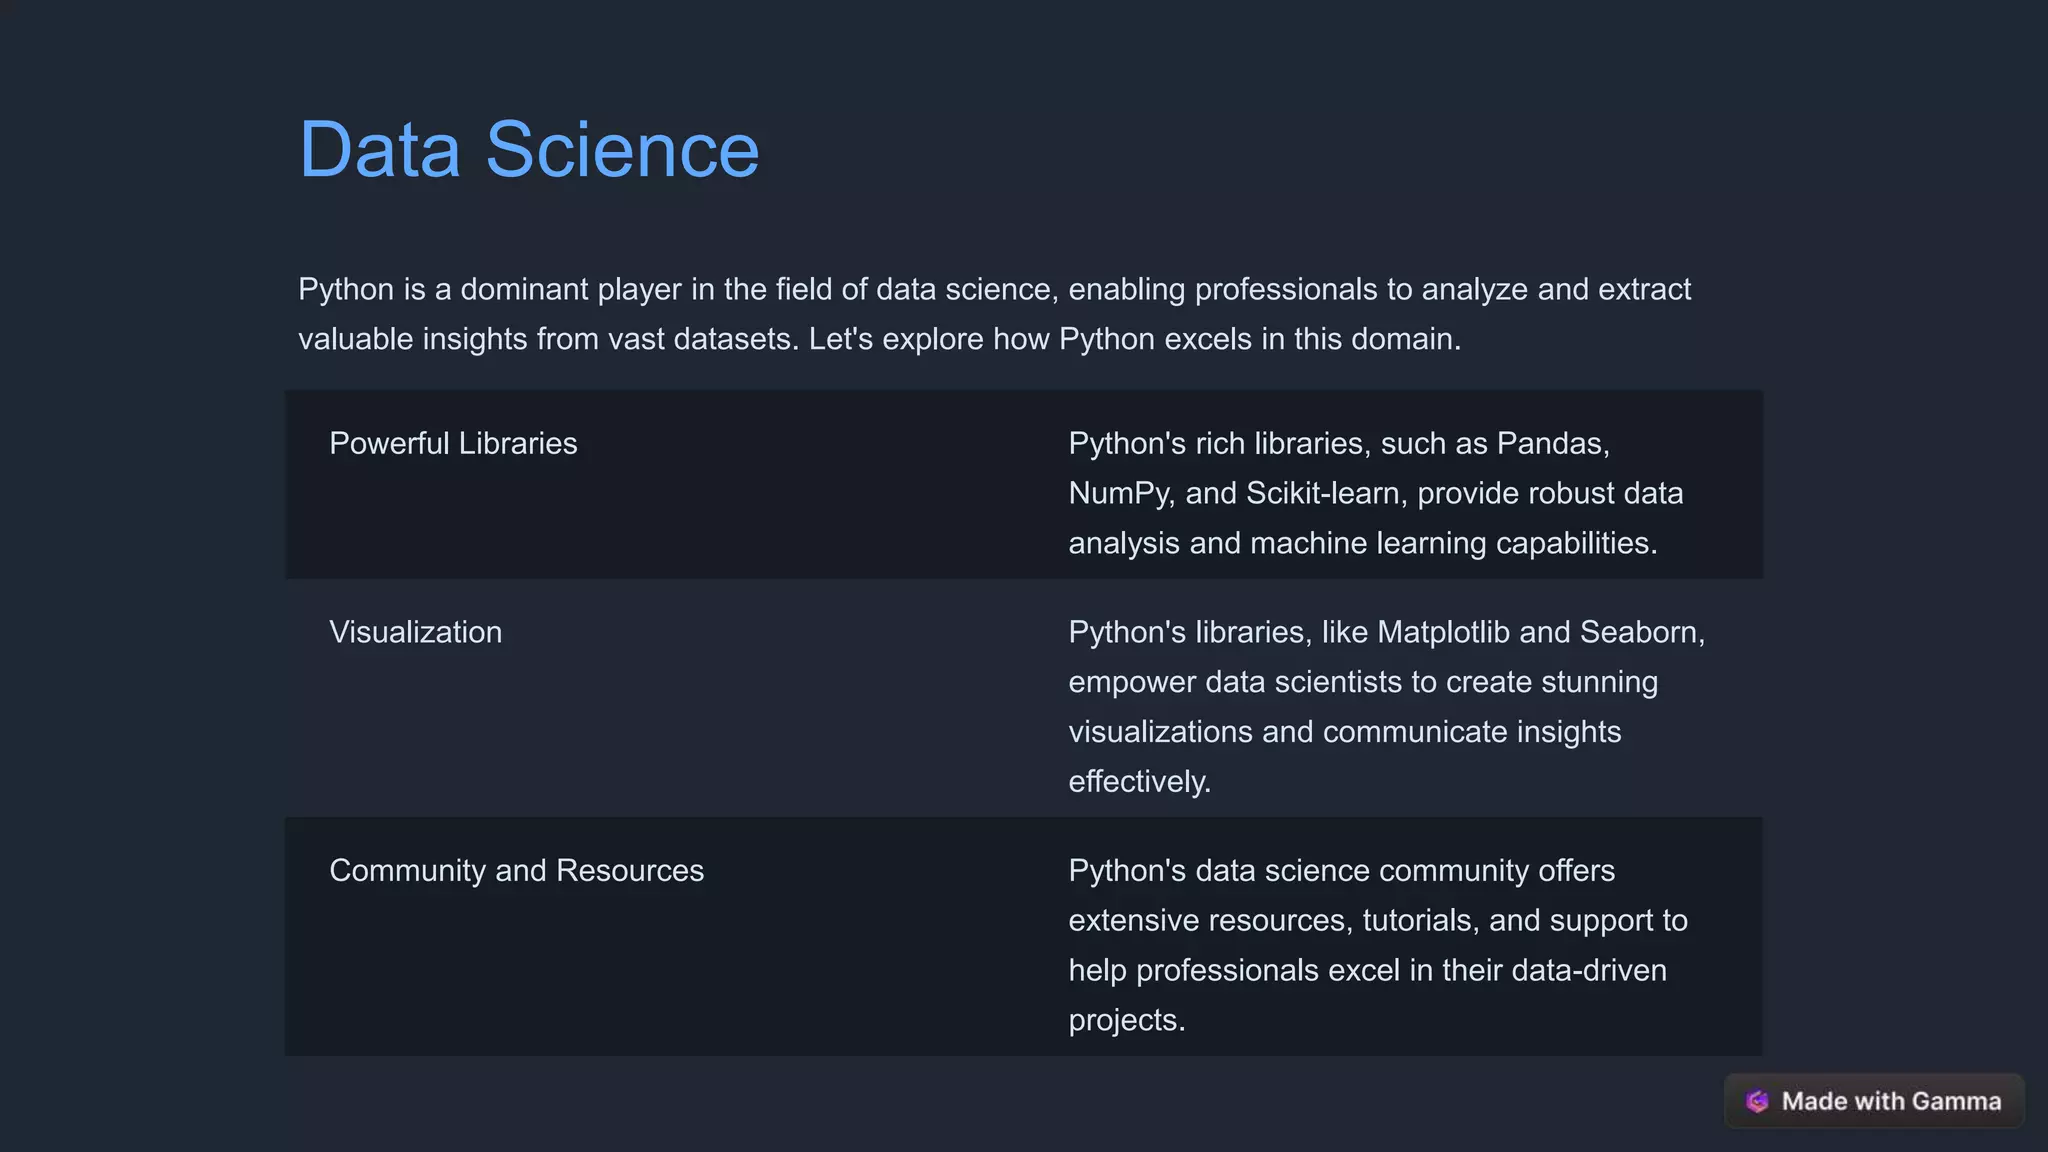The width and height of the screenshot is (2048, 1152).
Task: Click the word Seaborn in the table
Action: [1638, 632]
